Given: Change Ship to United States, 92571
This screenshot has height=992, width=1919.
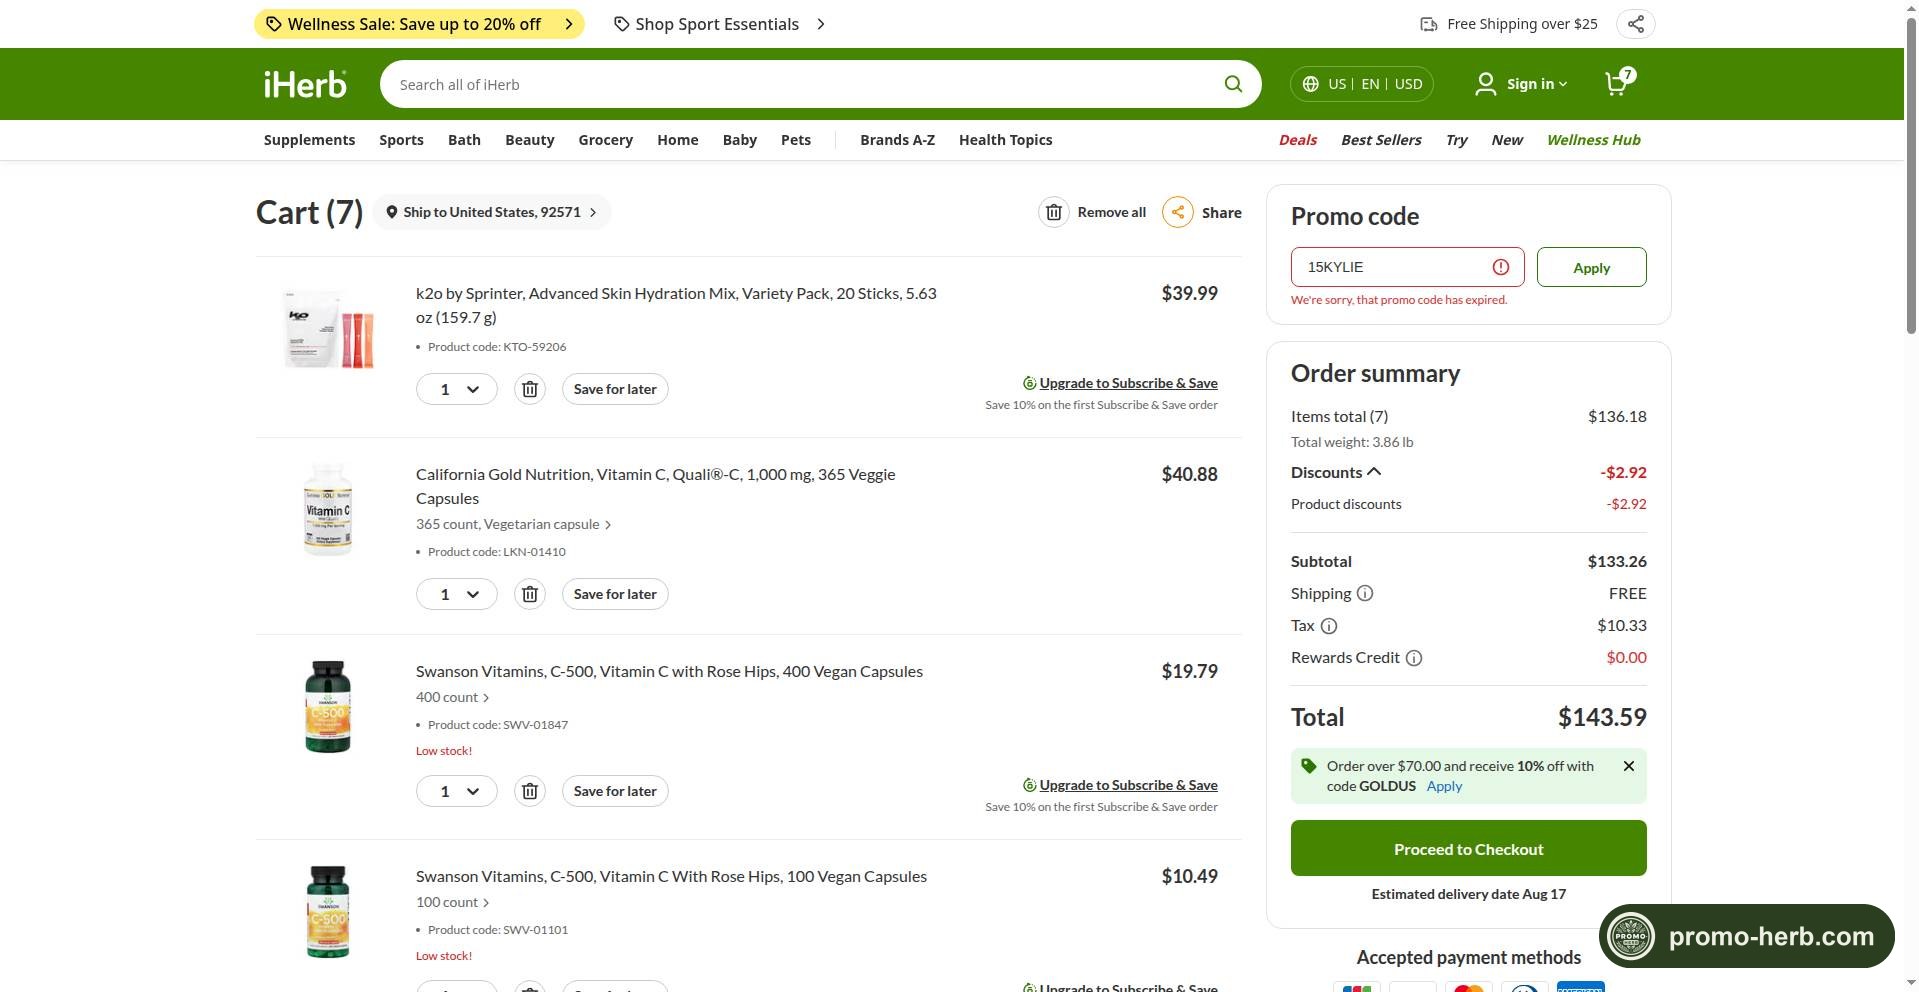Looking at the screenshot, I should pyautogui.click(x=492, y=212).
